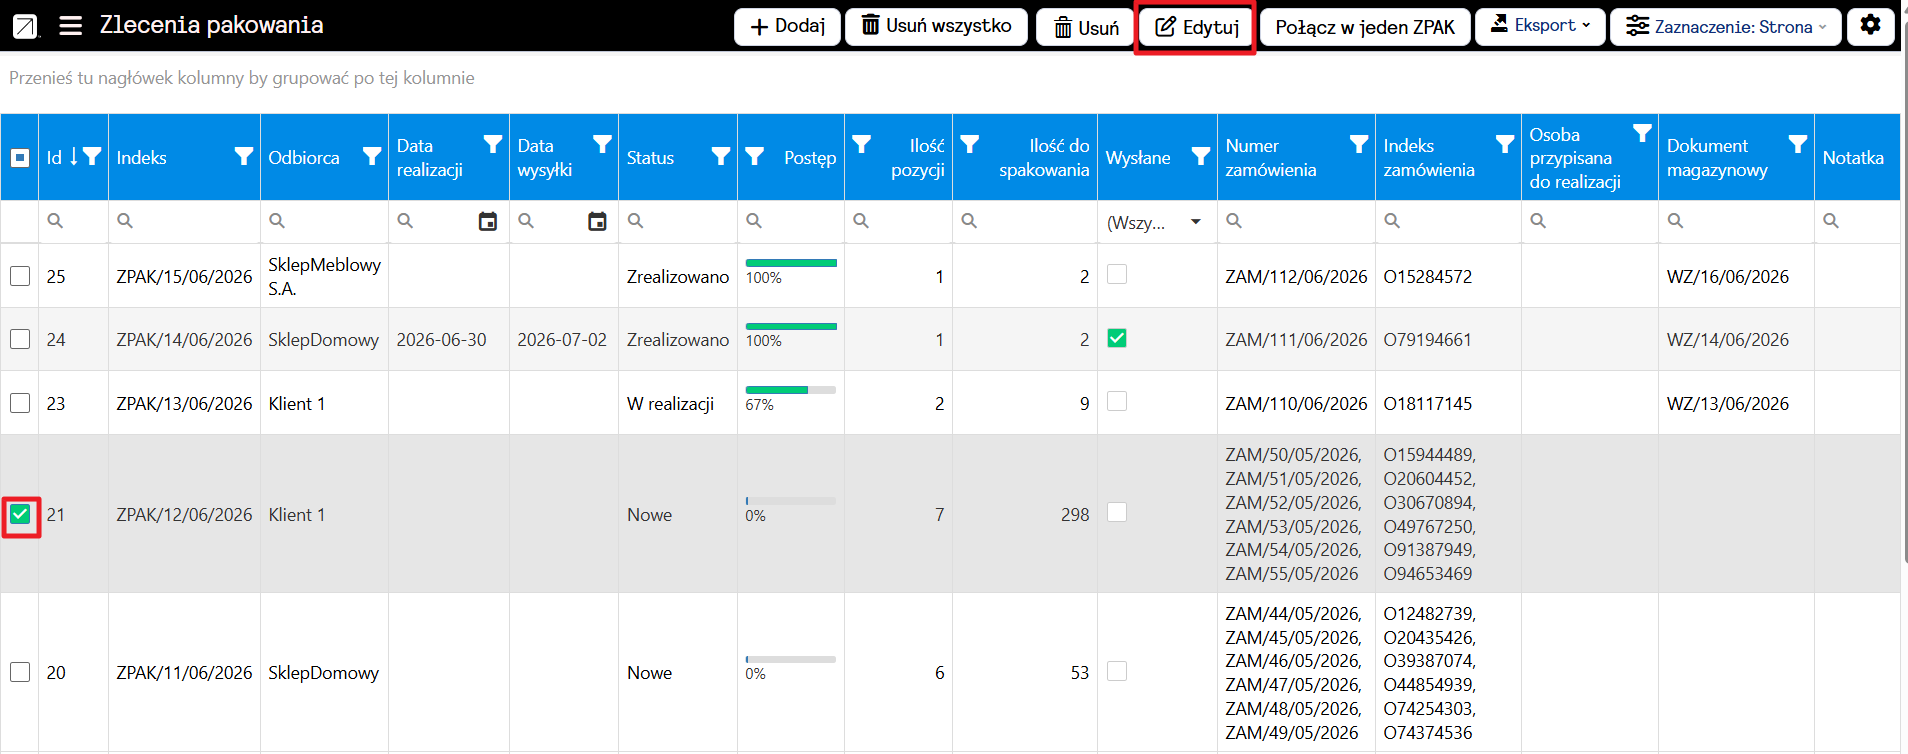Open the hamburger menu icon

[x=70, y=26]
